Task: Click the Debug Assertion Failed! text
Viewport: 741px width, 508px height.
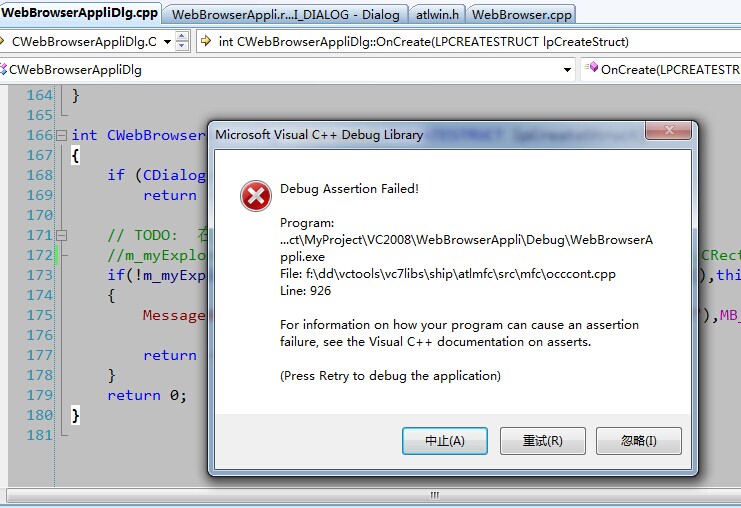Action: (x=349, y=189)
